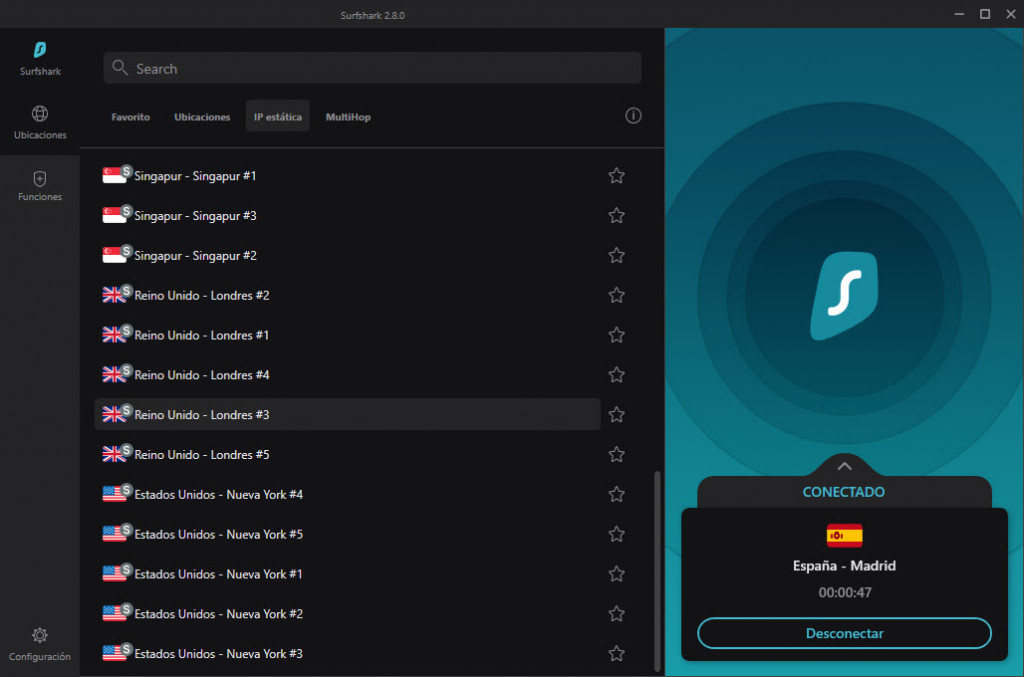Switch to Ubicaciones tab
This screenshot has height=677, width=1024.
point(202,117)
